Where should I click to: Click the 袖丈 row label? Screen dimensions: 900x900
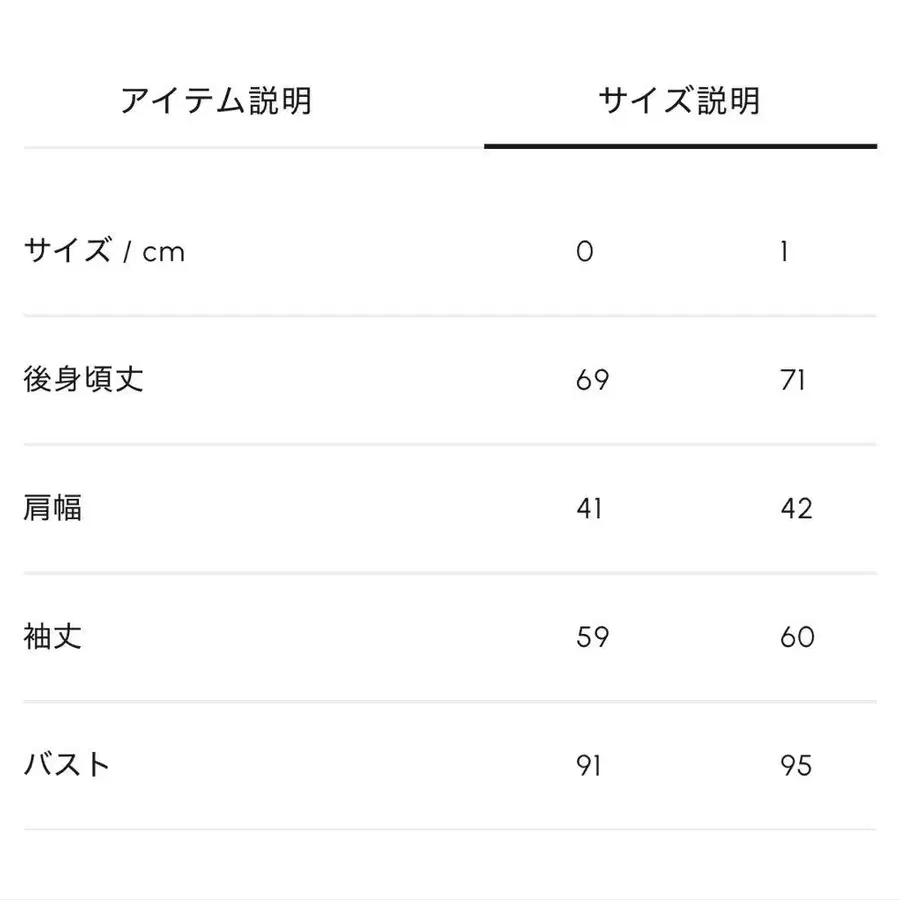55,636
